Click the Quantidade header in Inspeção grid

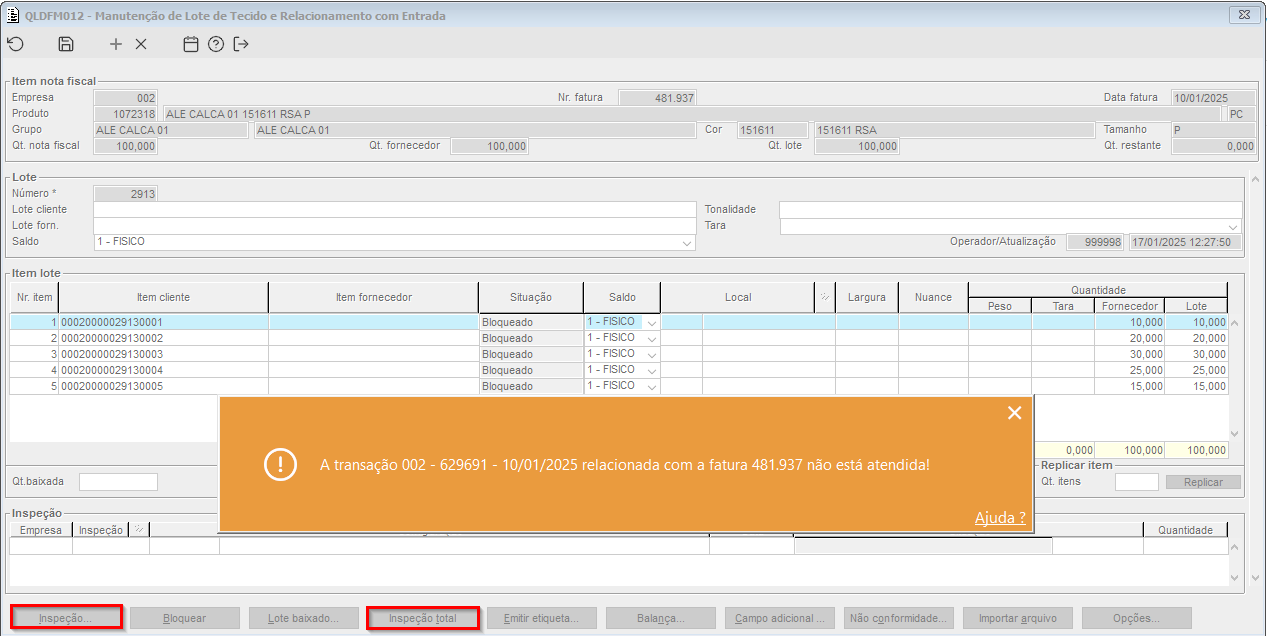pos(1185,530)
